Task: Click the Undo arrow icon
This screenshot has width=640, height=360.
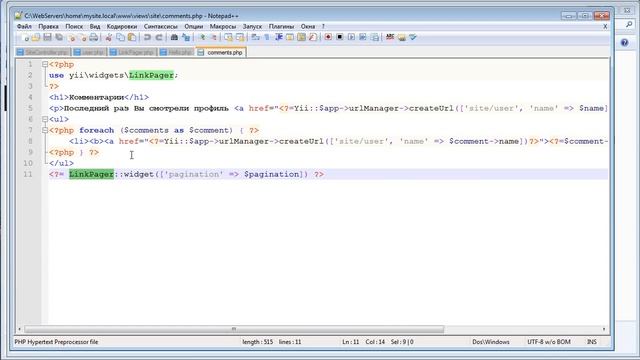Action: pyautogui.click(x=147, y=38)
